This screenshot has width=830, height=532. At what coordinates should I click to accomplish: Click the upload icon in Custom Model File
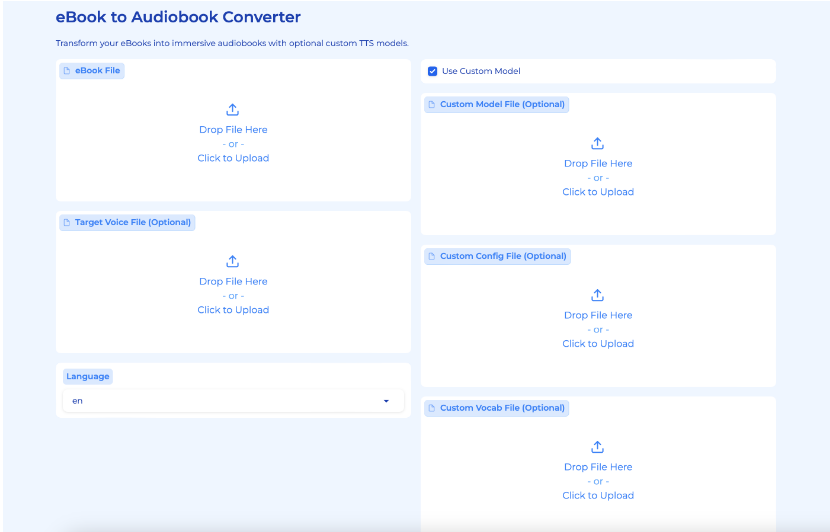coord(598,144)
